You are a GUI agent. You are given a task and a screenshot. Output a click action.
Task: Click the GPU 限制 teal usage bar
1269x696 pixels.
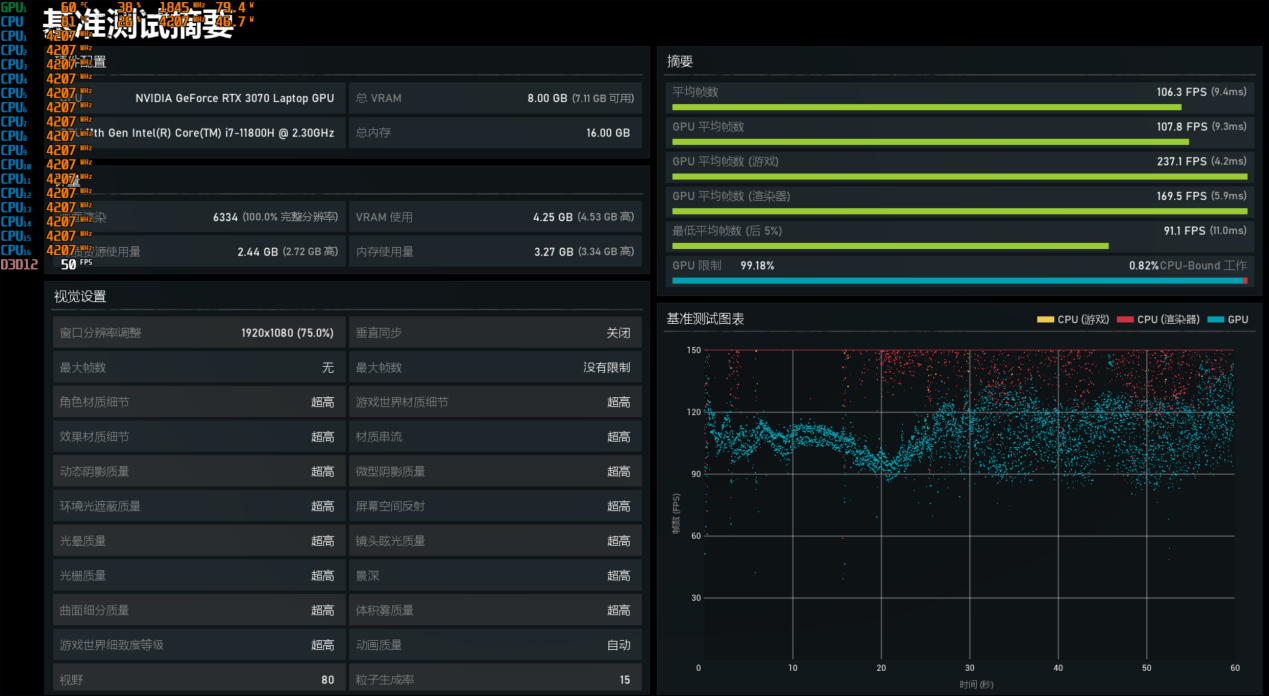tap(957, 281)
